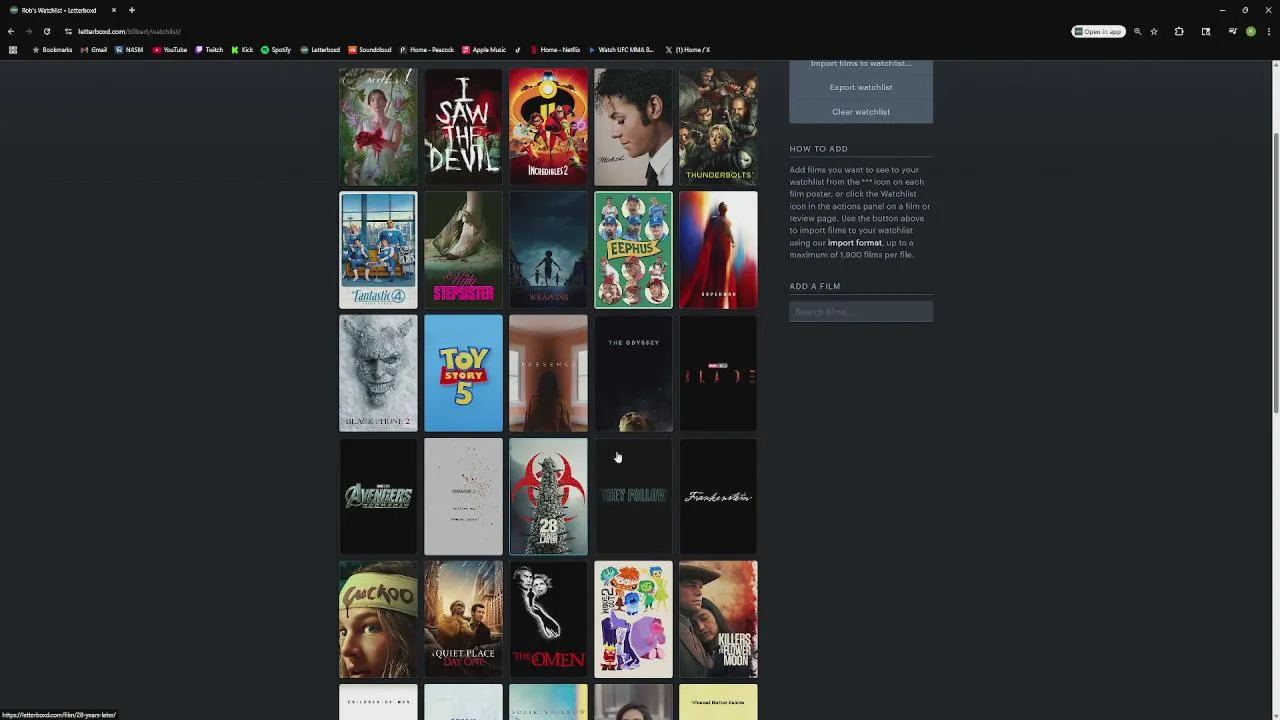Image resolution: width=1280 pixels, height=720 pixels.
Task: Open the I Saw the Devil poster
Action: coord(463,127)
